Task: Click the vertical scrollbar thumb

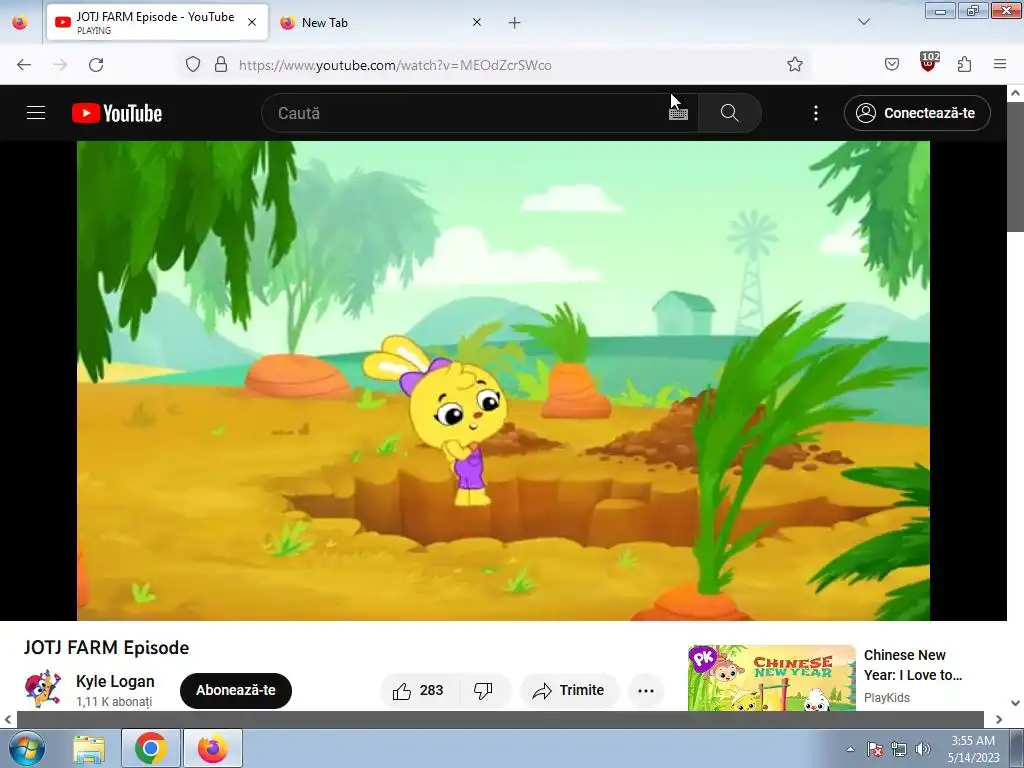Action: click(1015, 167)
